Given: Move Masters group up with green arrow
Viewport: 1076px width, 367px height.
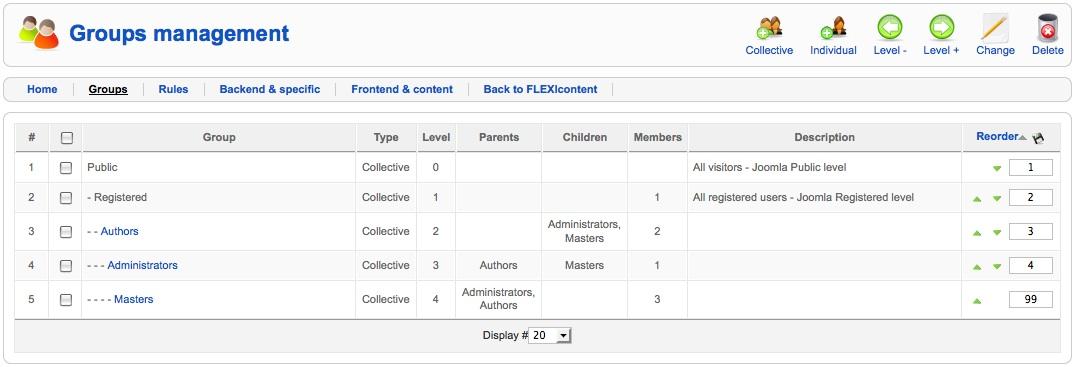Looking at the screenshot, I should [977, 301].
